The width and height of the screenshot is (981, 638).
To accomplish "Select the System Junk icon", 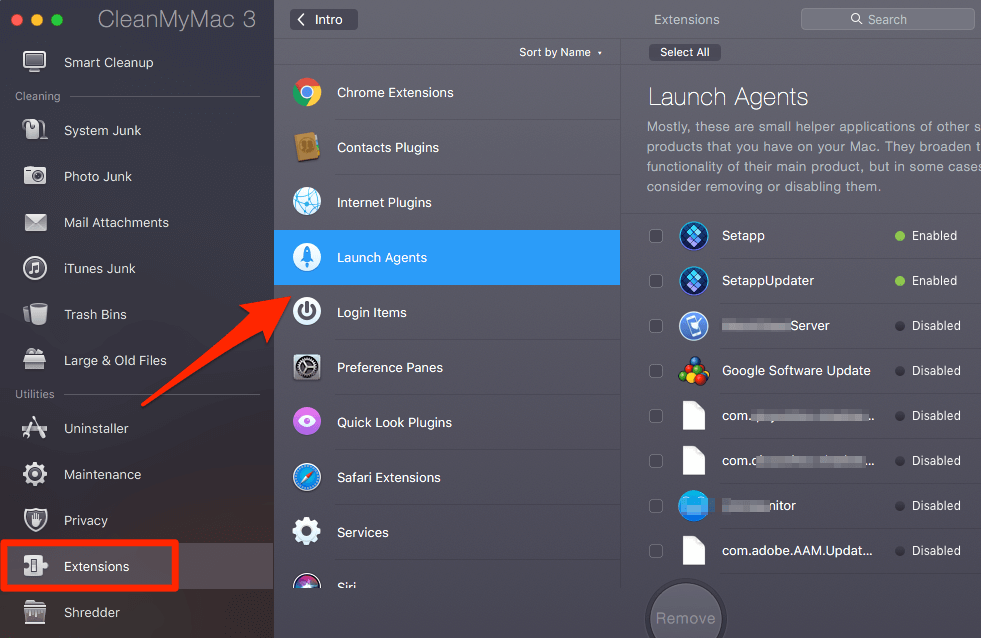I will click(34, 130).
